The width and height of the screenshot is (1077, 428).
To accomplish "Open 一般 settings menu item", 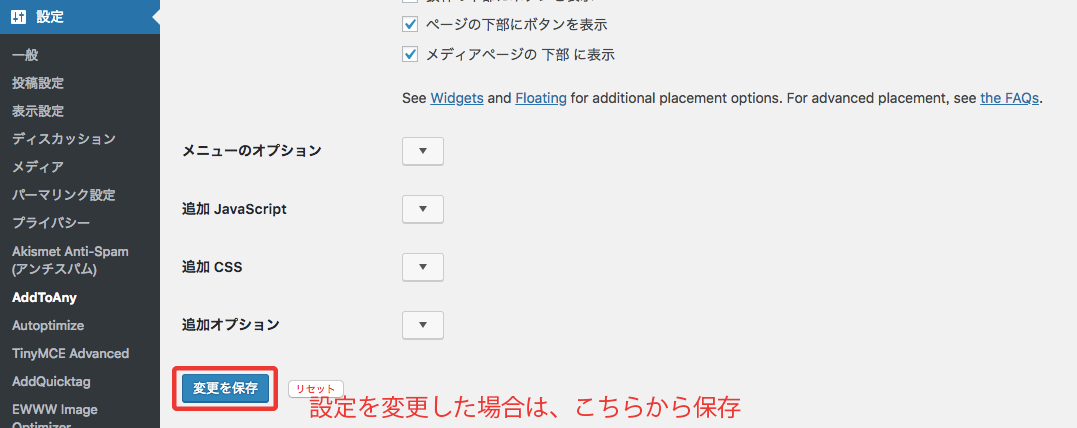I will [26, 55].
